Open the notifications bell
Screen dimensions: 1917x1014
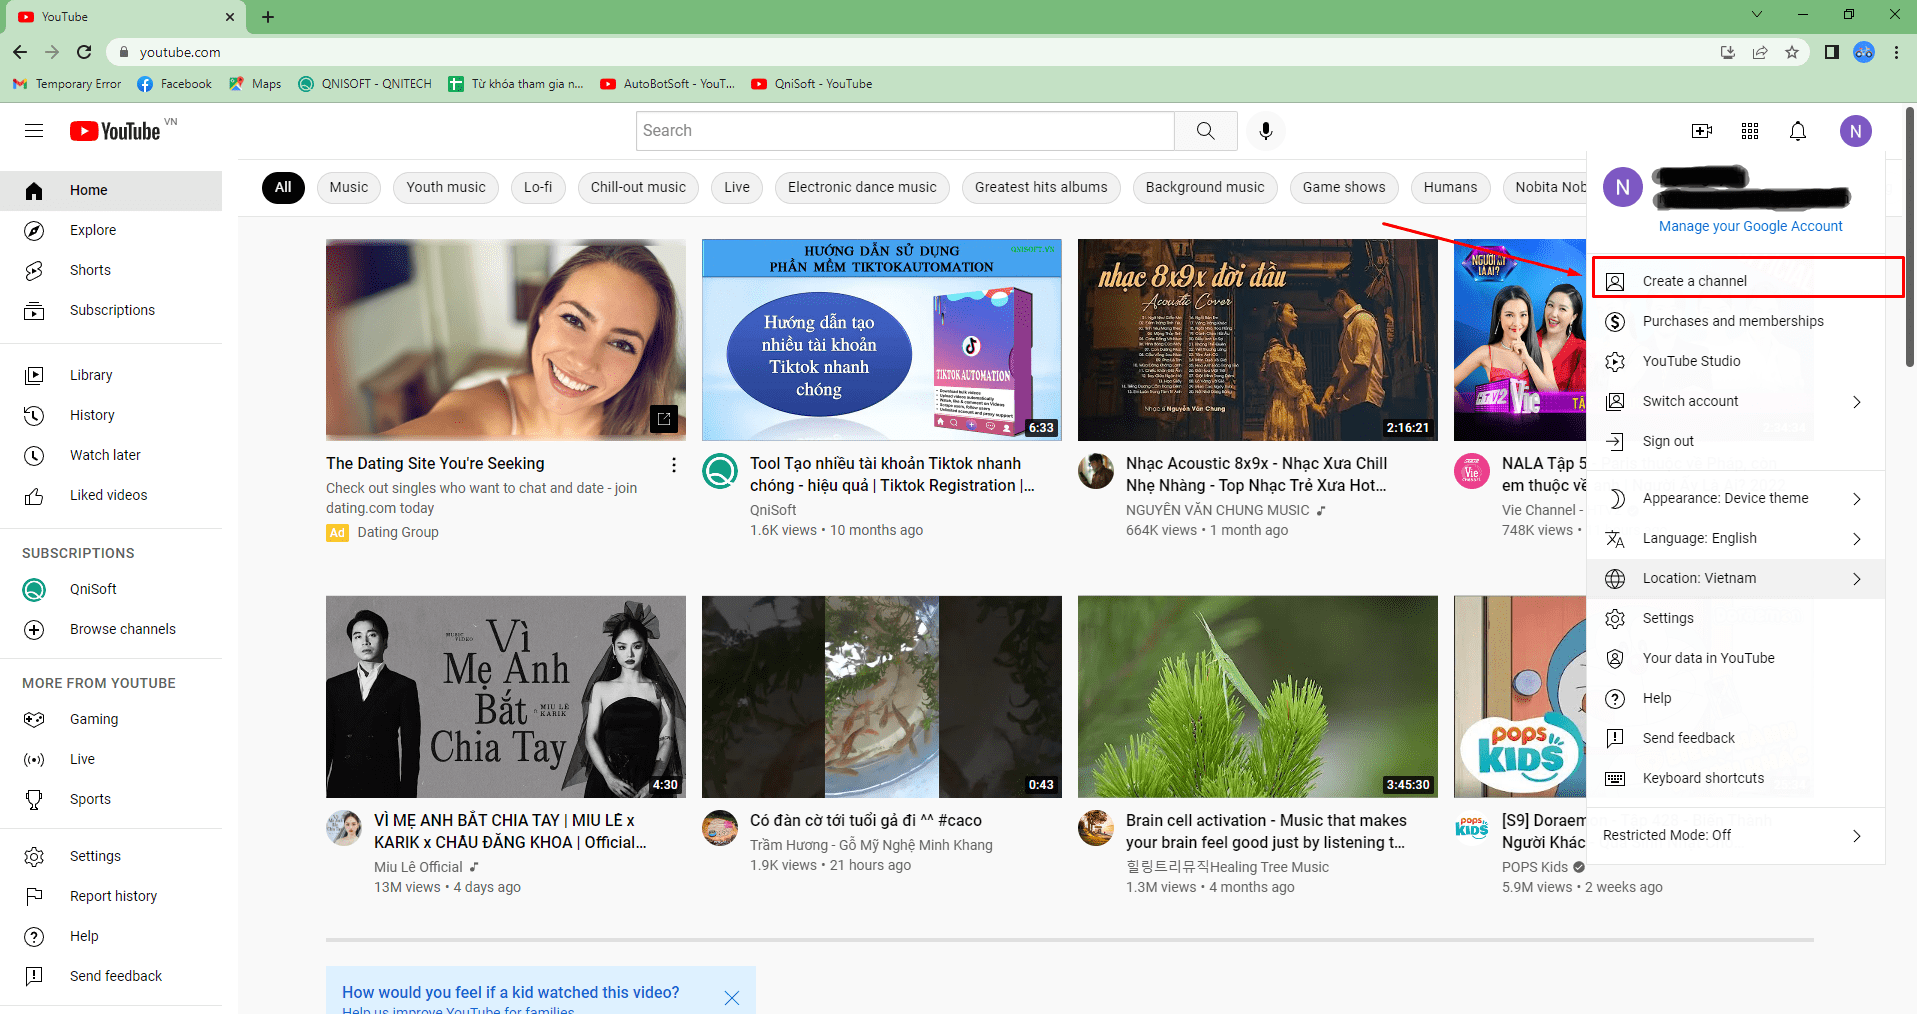(x=1798, y=131)
